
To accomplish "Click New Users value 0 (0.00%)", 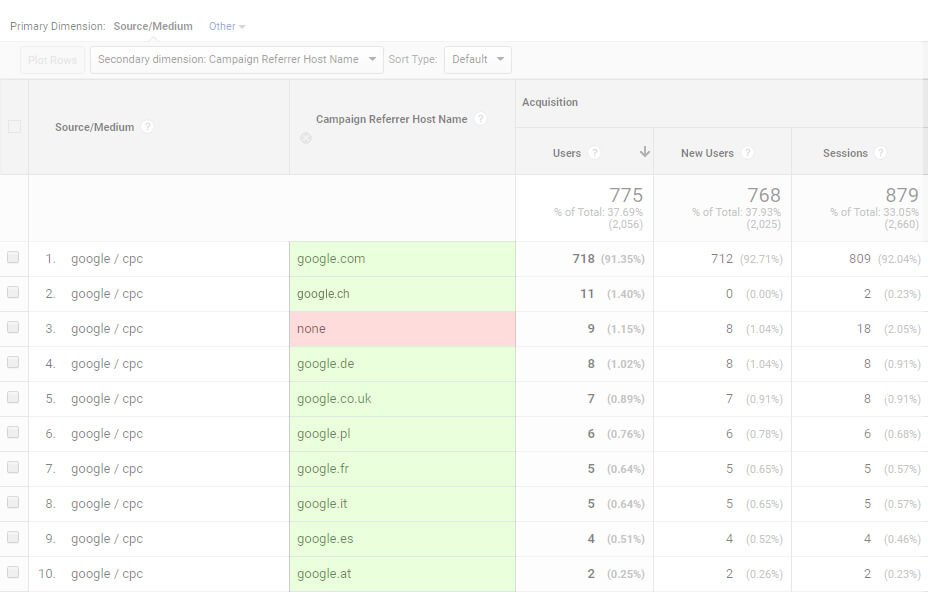I will pos(754,294).
